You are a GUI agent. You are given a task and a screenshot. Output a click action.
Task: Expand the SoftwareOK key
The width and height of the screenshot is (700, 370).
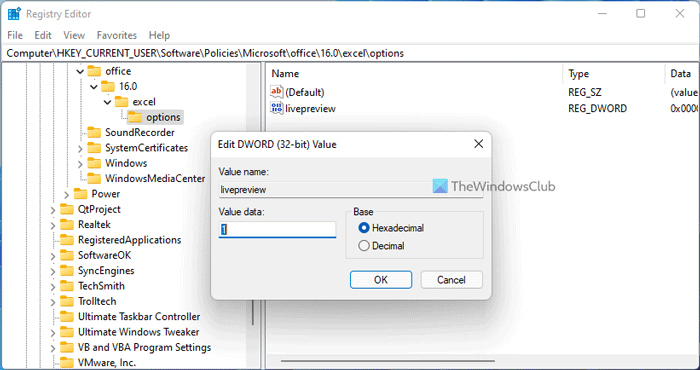pos(53,256)
